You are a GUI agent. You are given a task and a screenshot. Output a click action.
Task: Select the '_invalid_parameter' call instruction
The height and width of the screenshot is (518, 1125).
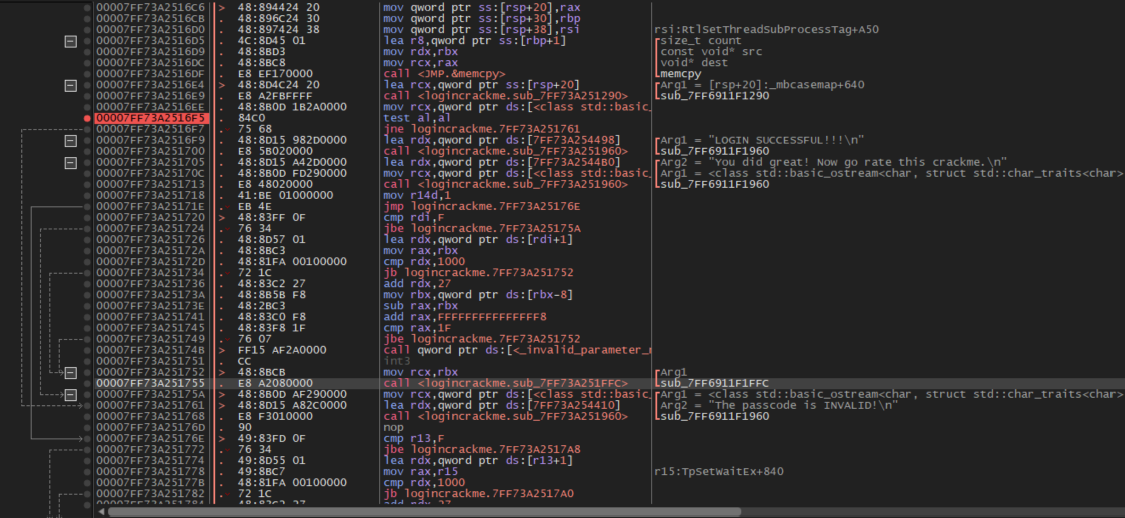517,350
